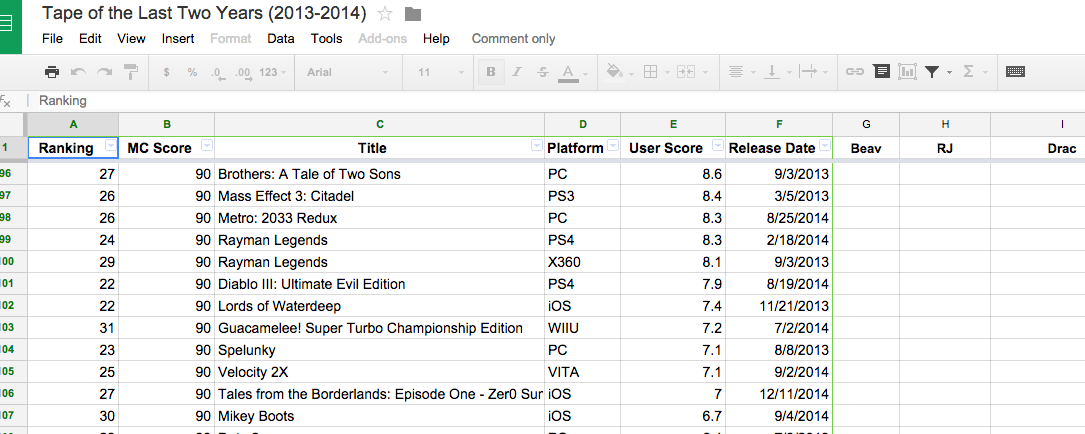Click the Comment only button
The image size is (1085, 434).
point(513,39)
